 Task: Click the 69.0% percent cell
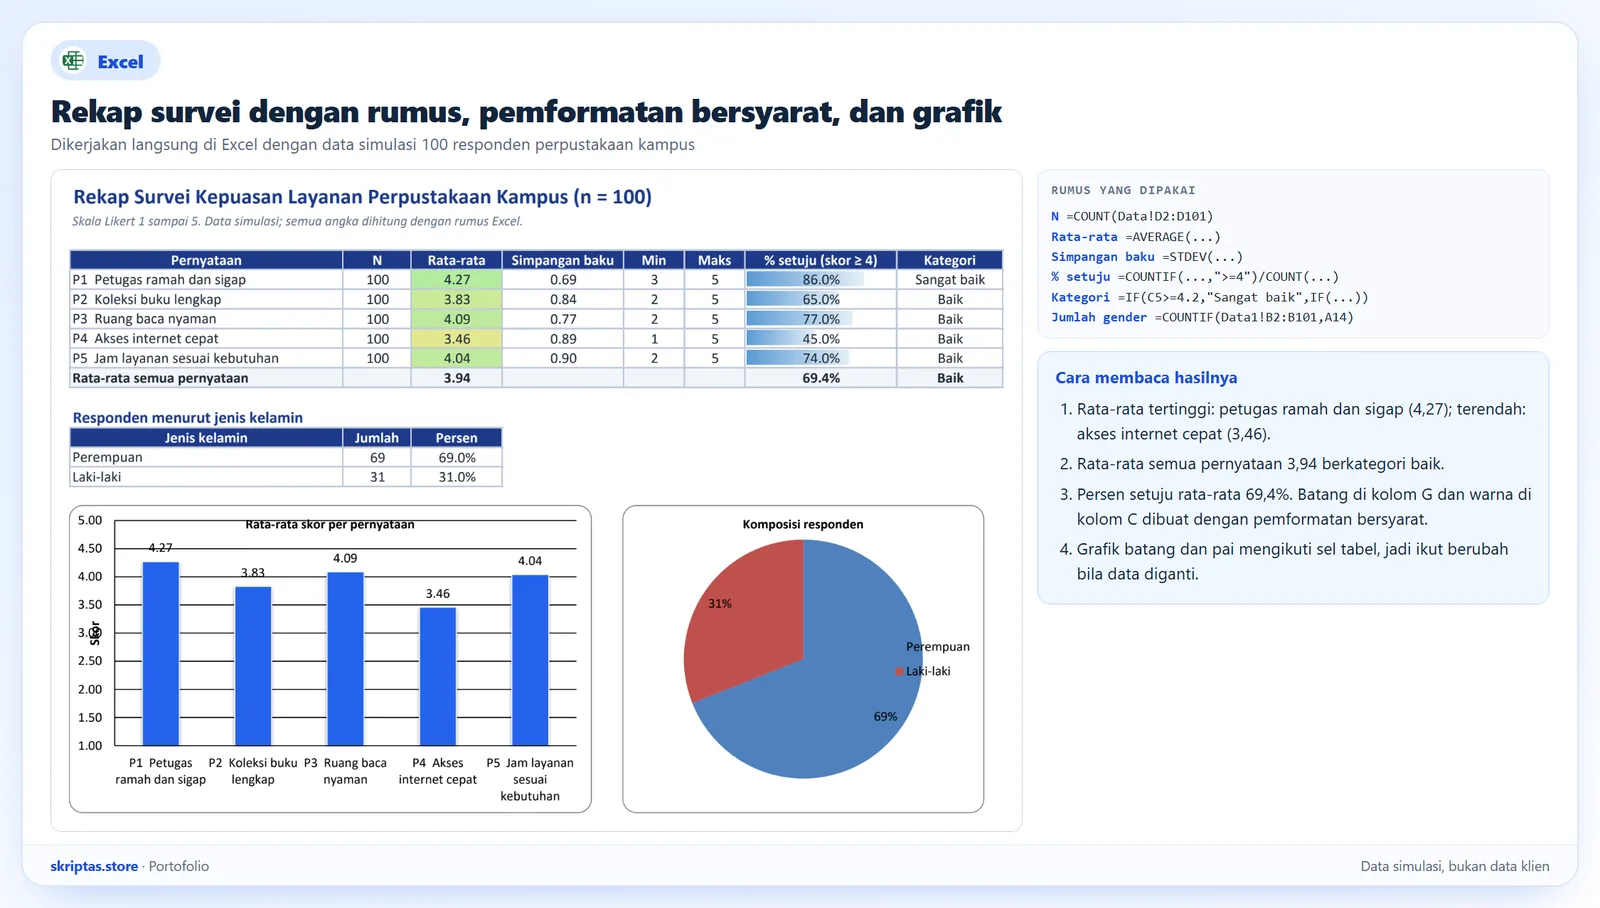456,457
